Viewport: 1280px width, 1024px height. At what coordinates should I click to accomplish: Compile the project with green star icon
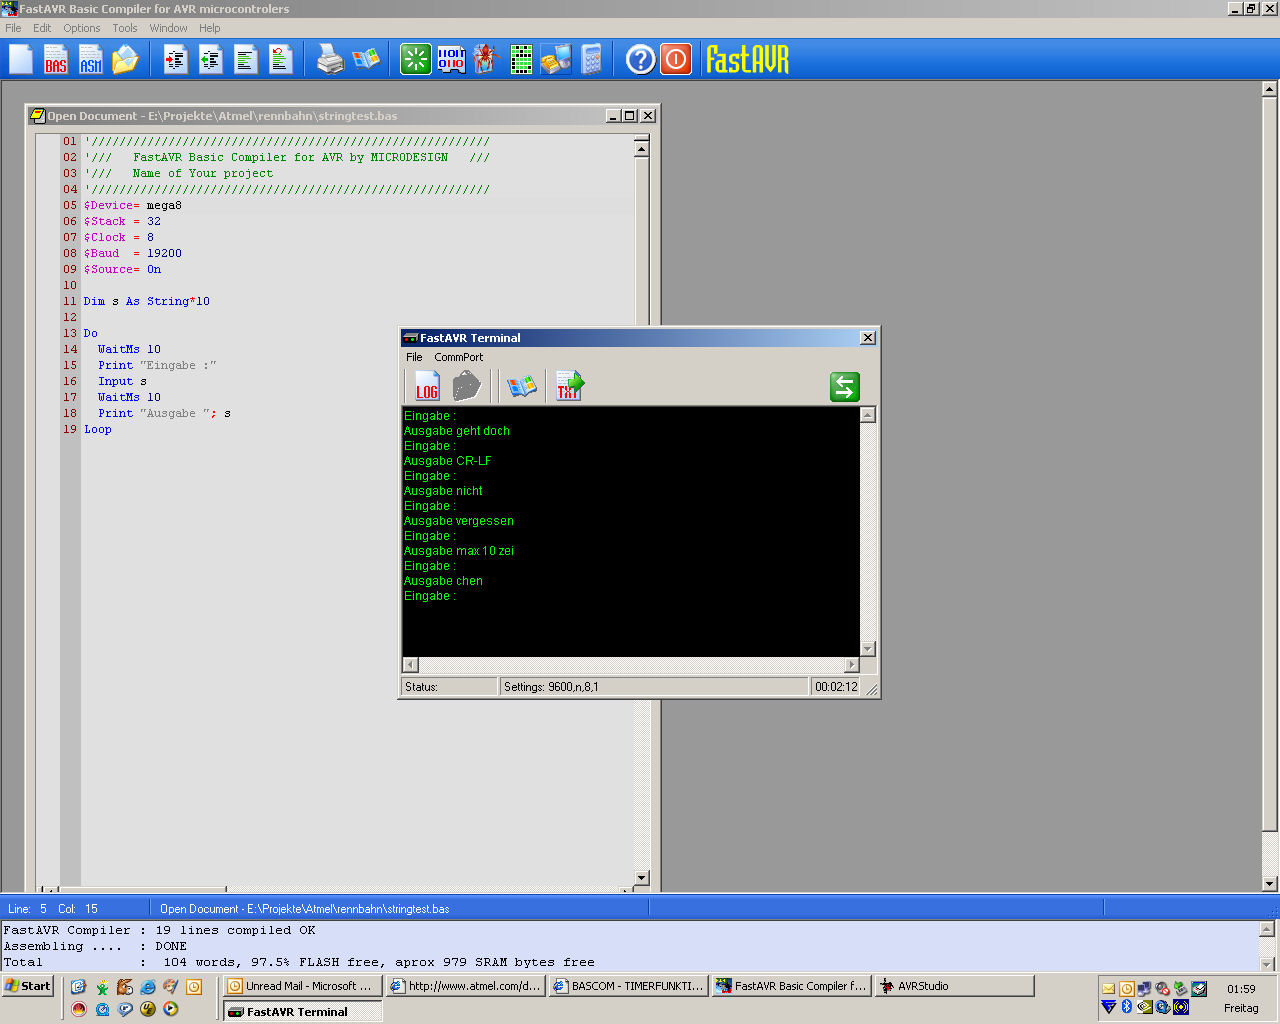pos(415,60)
